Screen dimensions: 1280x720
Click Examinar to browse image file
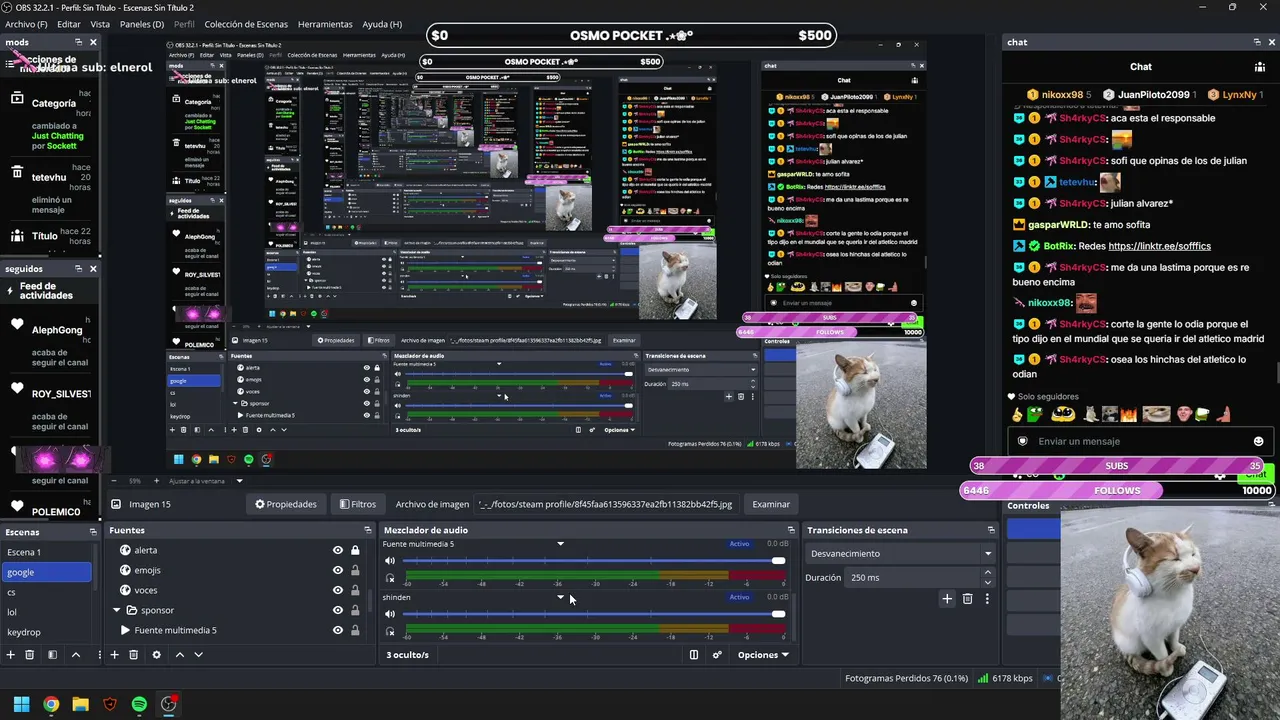(x=771, y=504)
